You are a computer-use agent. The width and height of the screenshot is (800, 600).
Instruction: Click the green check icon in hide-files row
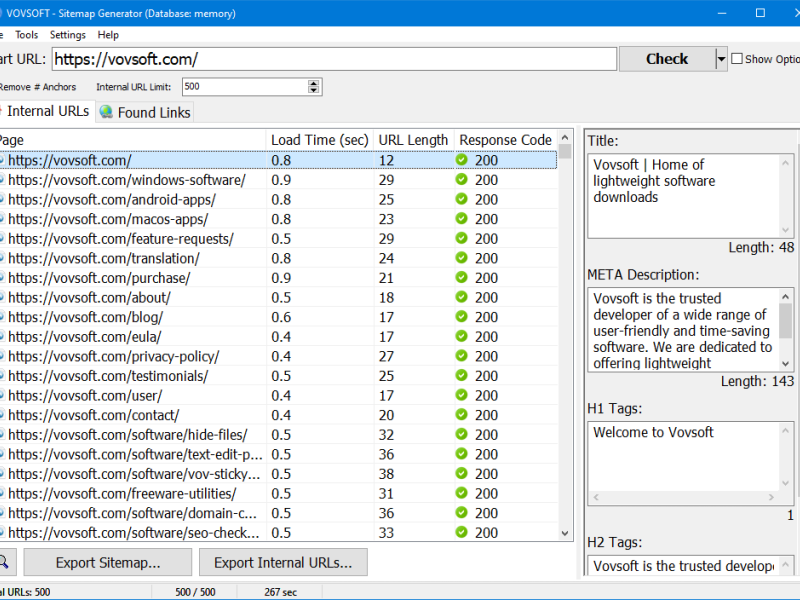coord(462,434)
